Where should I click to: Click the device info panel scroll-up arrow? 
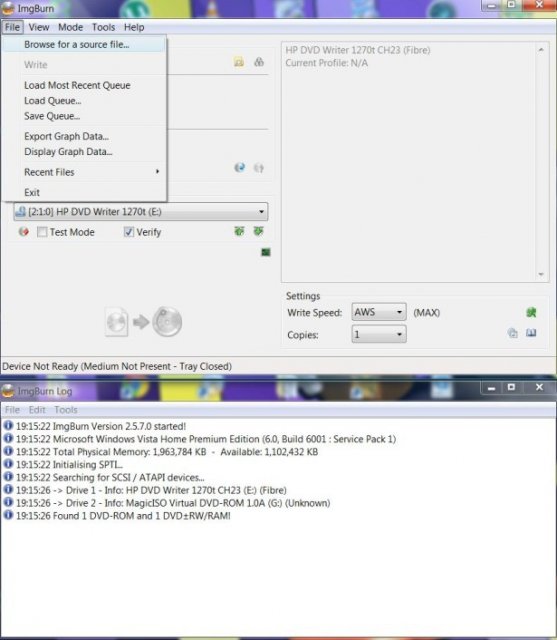pos(541,50)
